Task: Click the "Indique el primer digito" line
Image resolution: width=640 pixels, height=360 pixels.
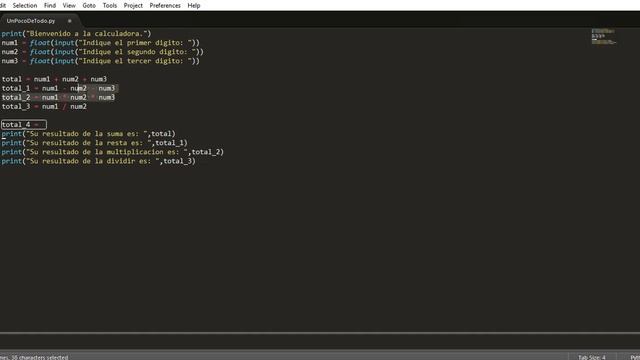Action: coord(100,43)
